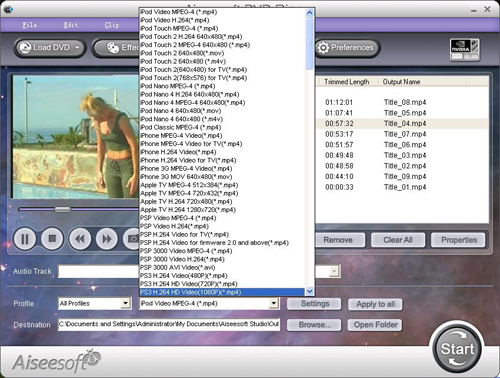Click the profile list scroll up arrow
The image size is (500, 378).
click(310, 13)
